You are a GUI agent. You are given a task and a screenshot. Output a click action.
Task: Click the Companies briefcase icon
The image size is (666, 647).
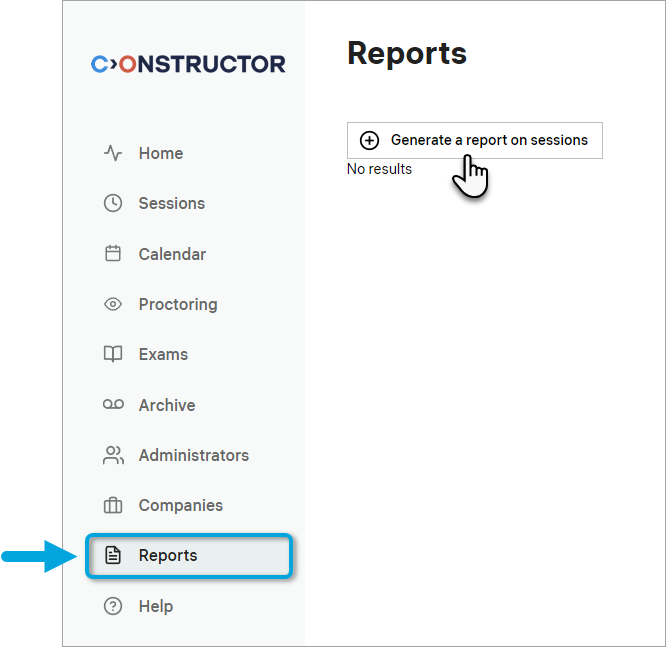tap(113, 505)
